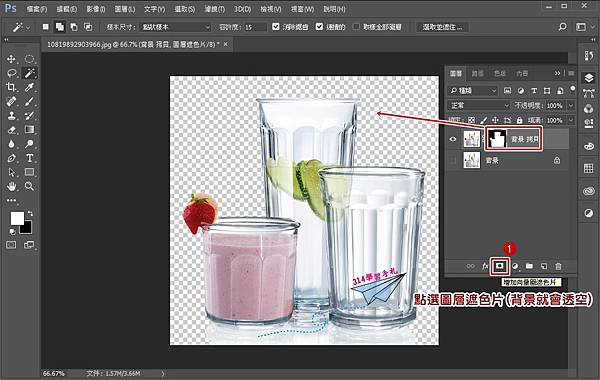
Task: Enable Sample All Layers (取樣全部圖層) checkbox
Action: 356,26
